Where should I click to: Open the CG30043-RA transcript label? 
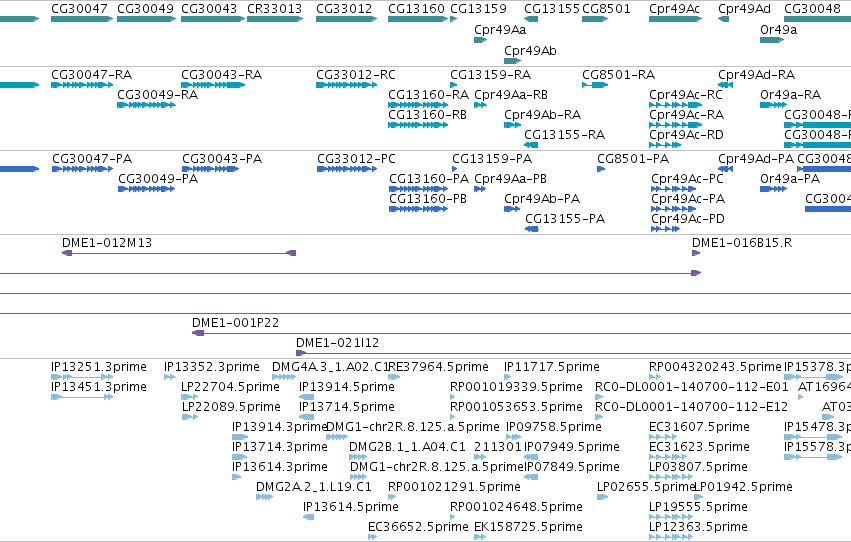coord(221,75)
